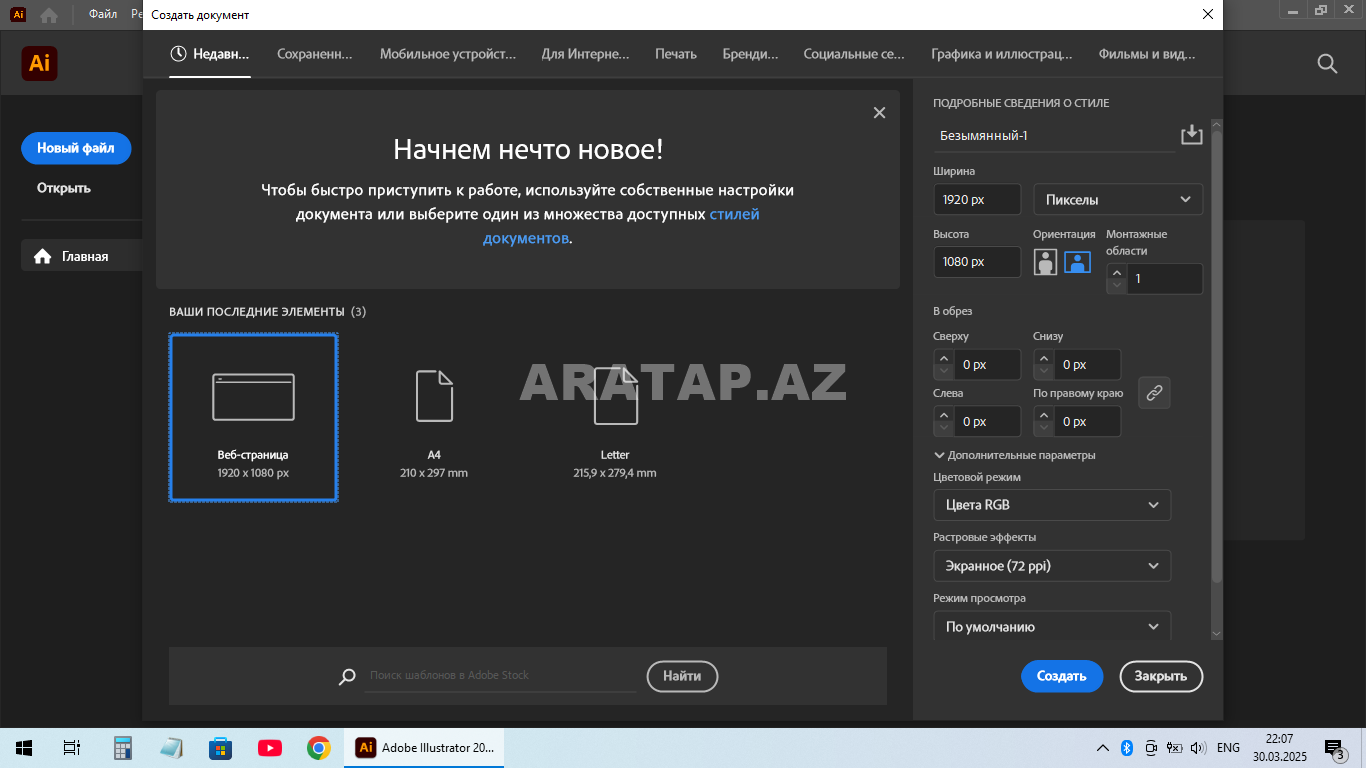Click the Веб-страница preset browser icon
The image size is (1366, 768).
coord(253,396)
